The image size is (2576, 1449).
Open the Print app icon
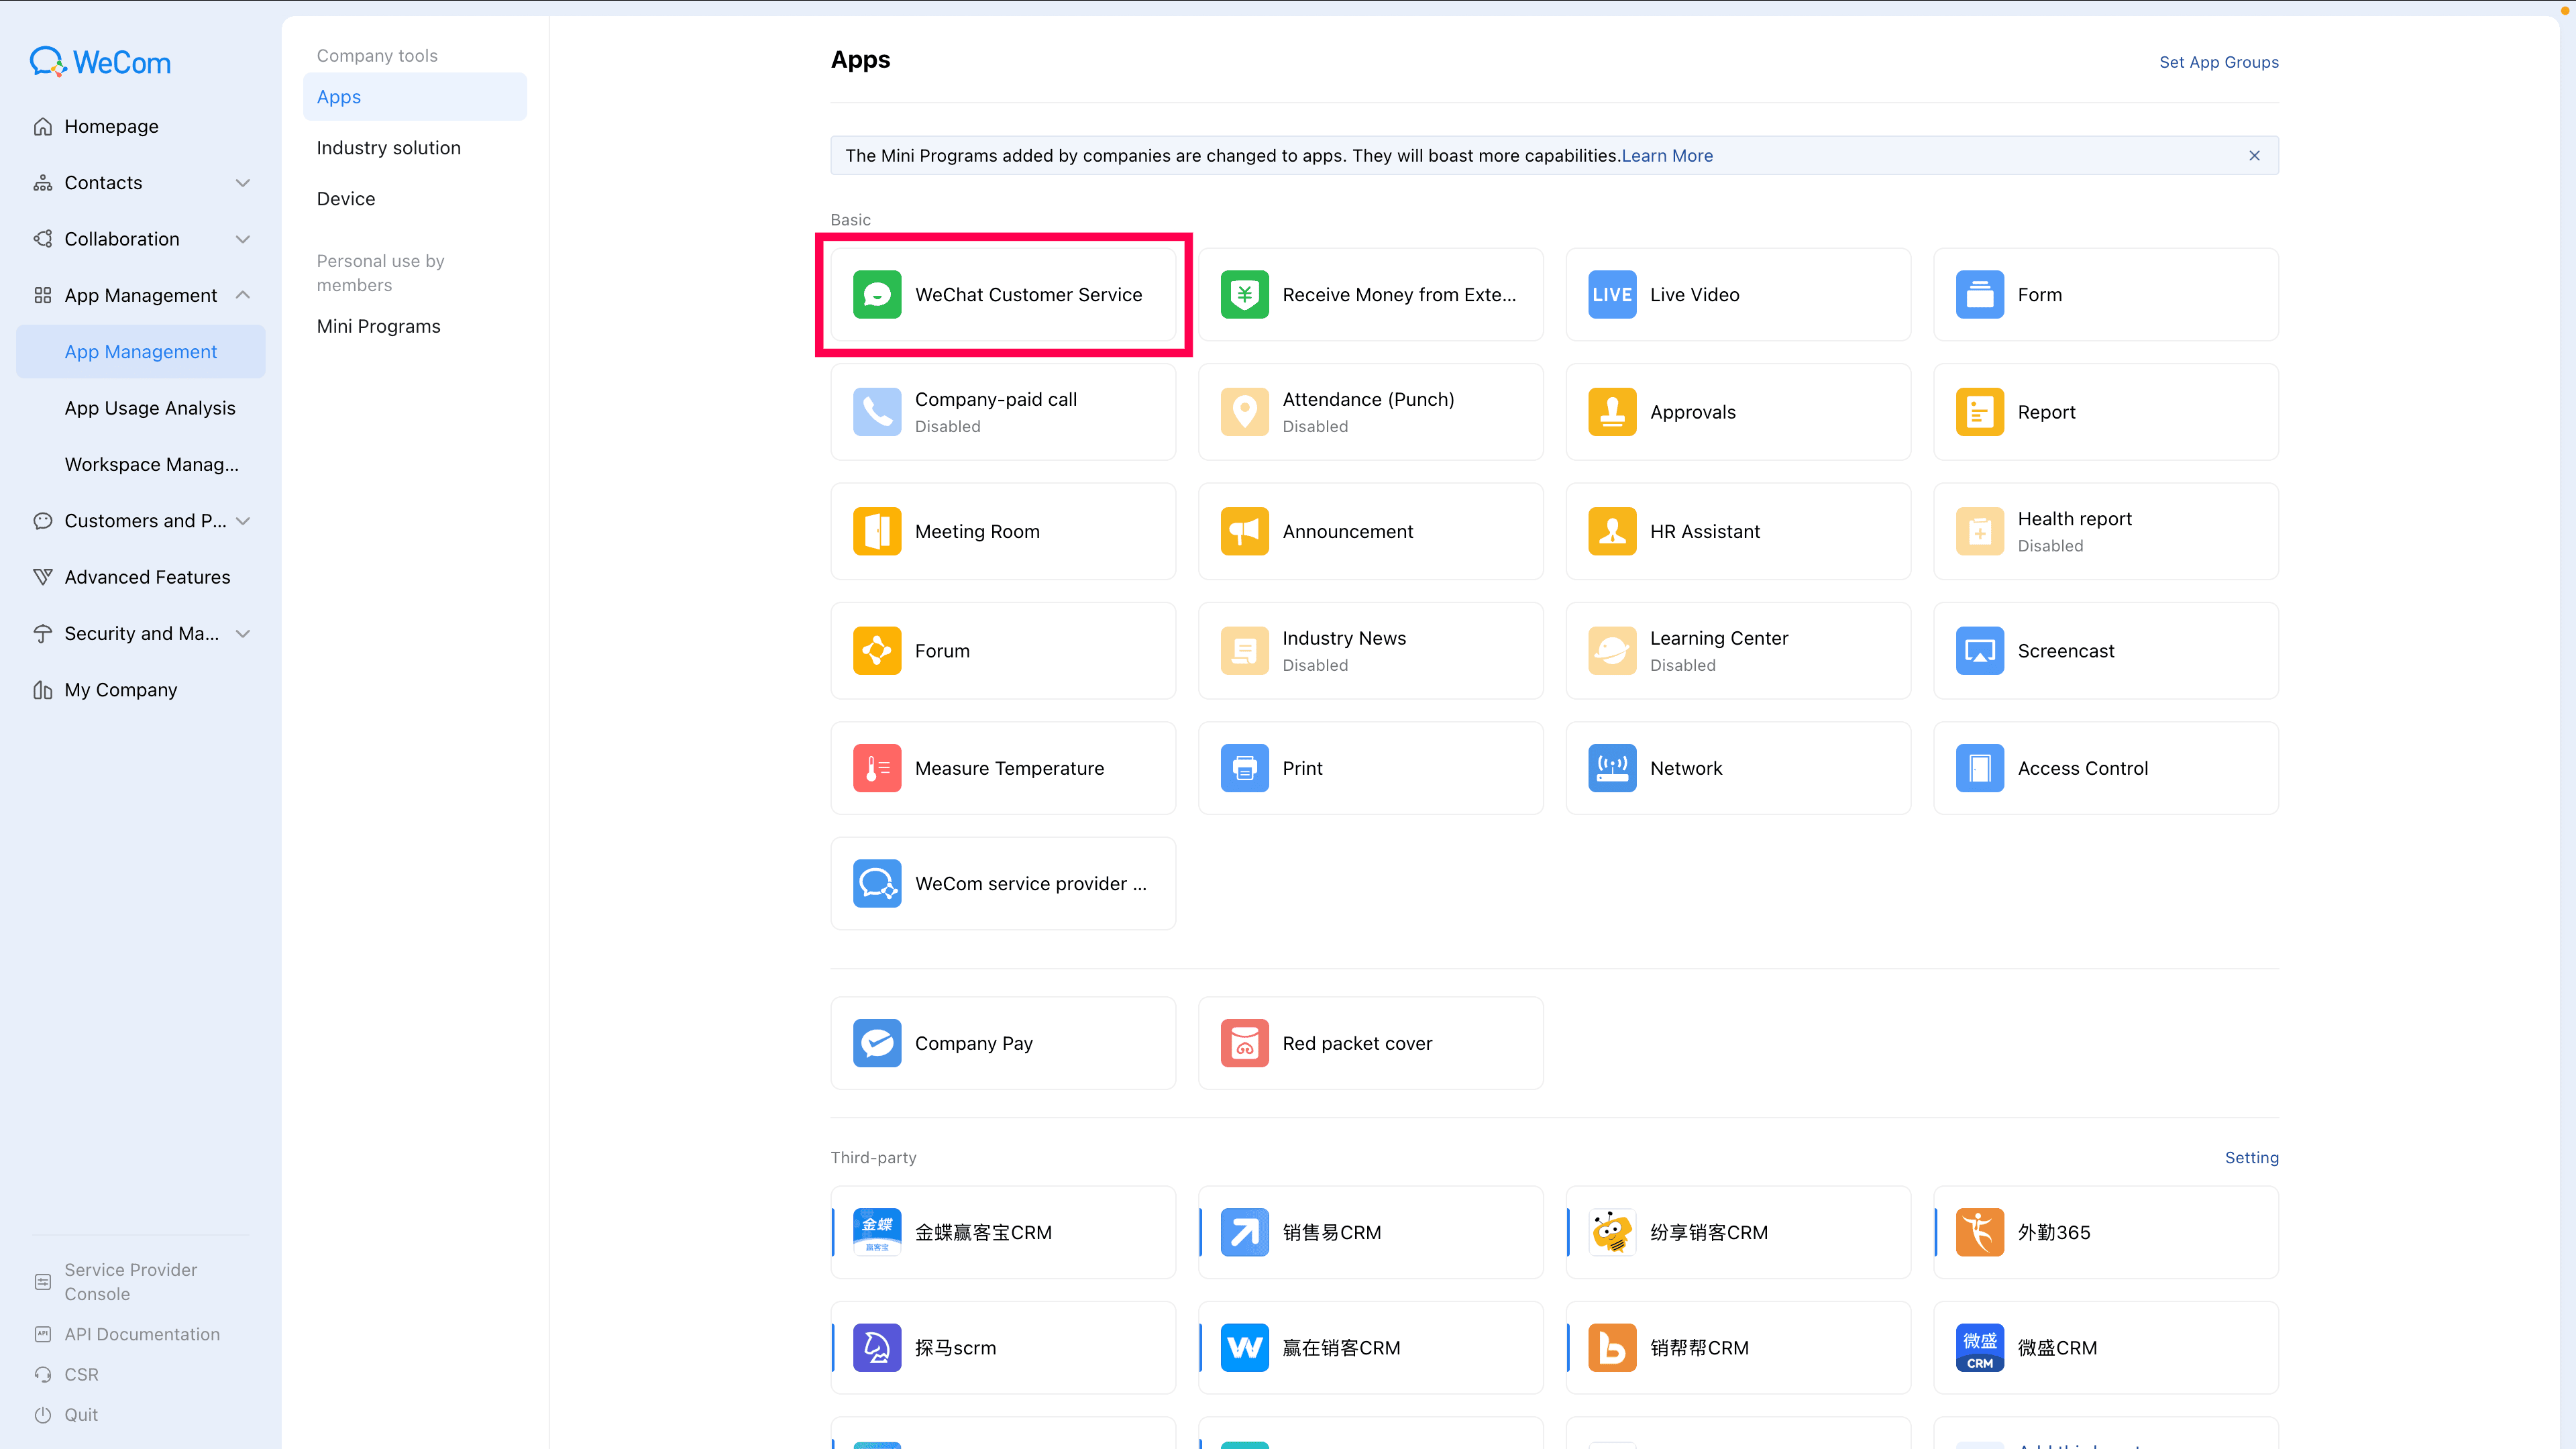(x=1244, y=768)
